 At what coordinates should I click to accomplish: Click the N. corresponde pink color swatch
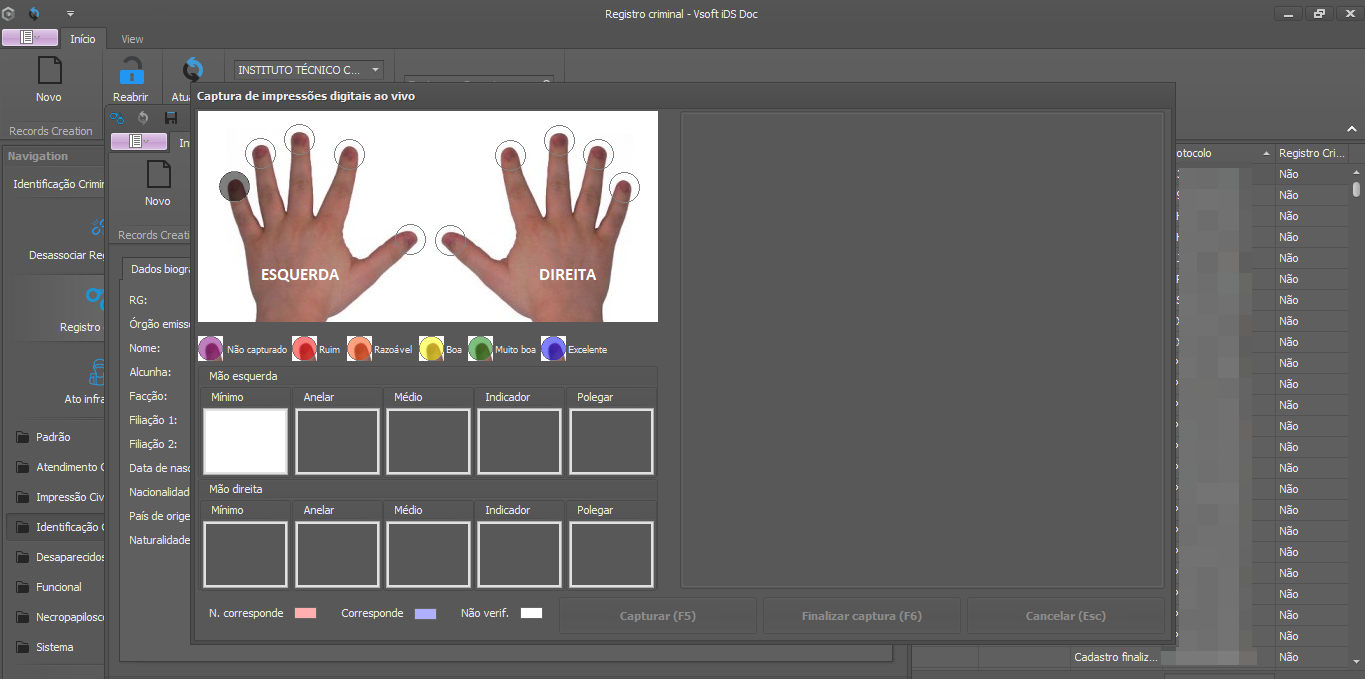coord(306,613)
